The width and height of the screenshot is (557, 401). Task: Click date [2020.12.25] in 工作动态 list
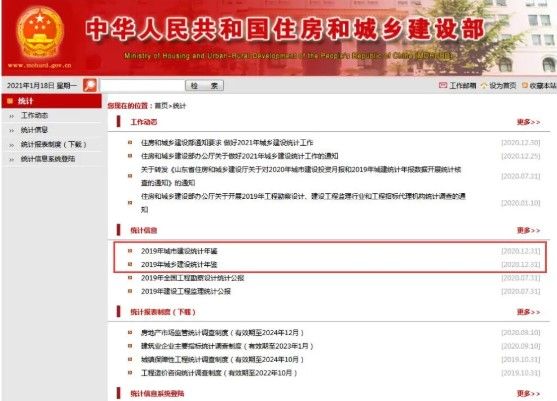521,156
